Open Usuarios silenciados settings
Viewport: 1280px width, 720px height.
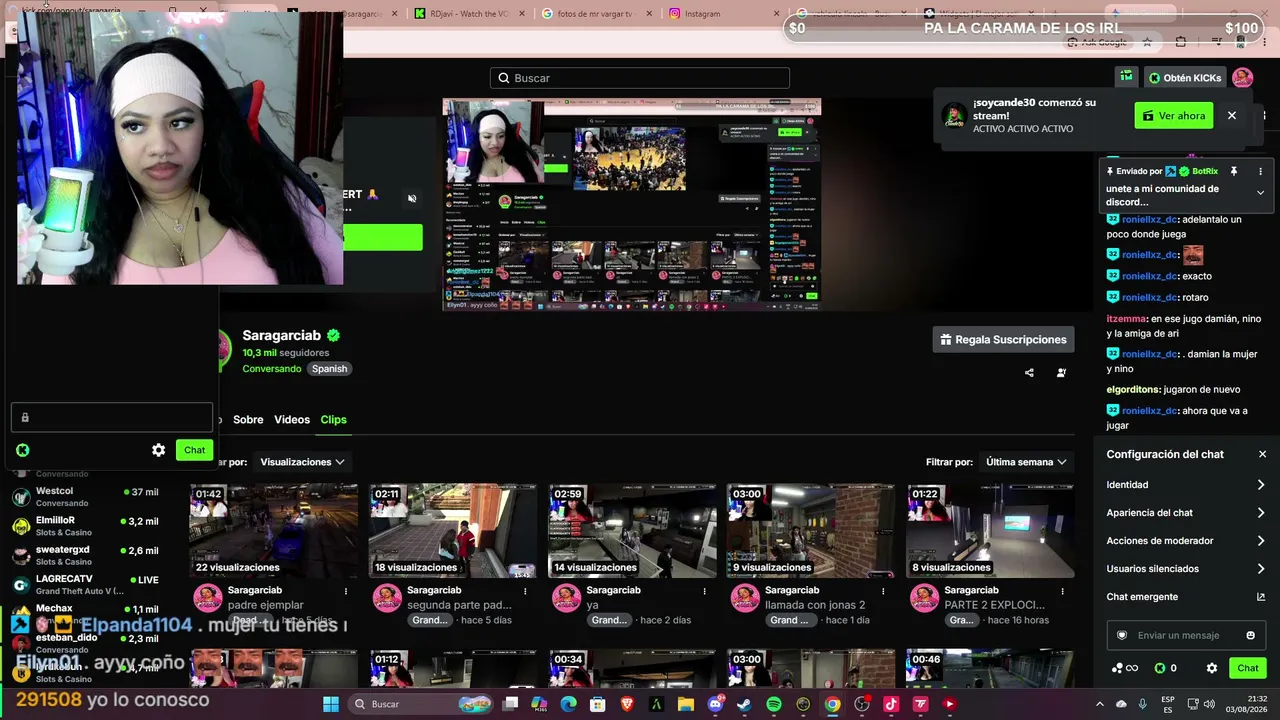click(1185, 569)
